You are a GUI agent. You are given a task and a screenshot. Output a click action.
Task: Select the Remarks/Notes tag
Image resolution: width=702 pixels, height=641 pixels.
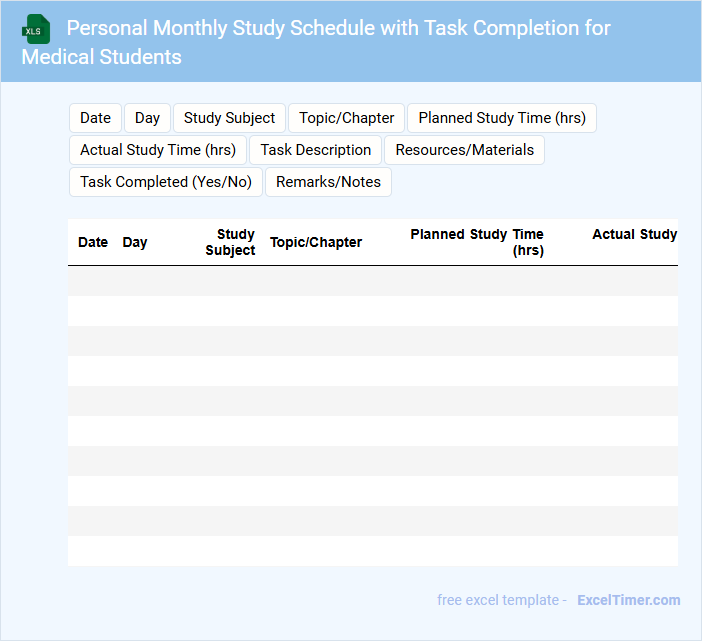pyautogui.click(x=328, y=182)
